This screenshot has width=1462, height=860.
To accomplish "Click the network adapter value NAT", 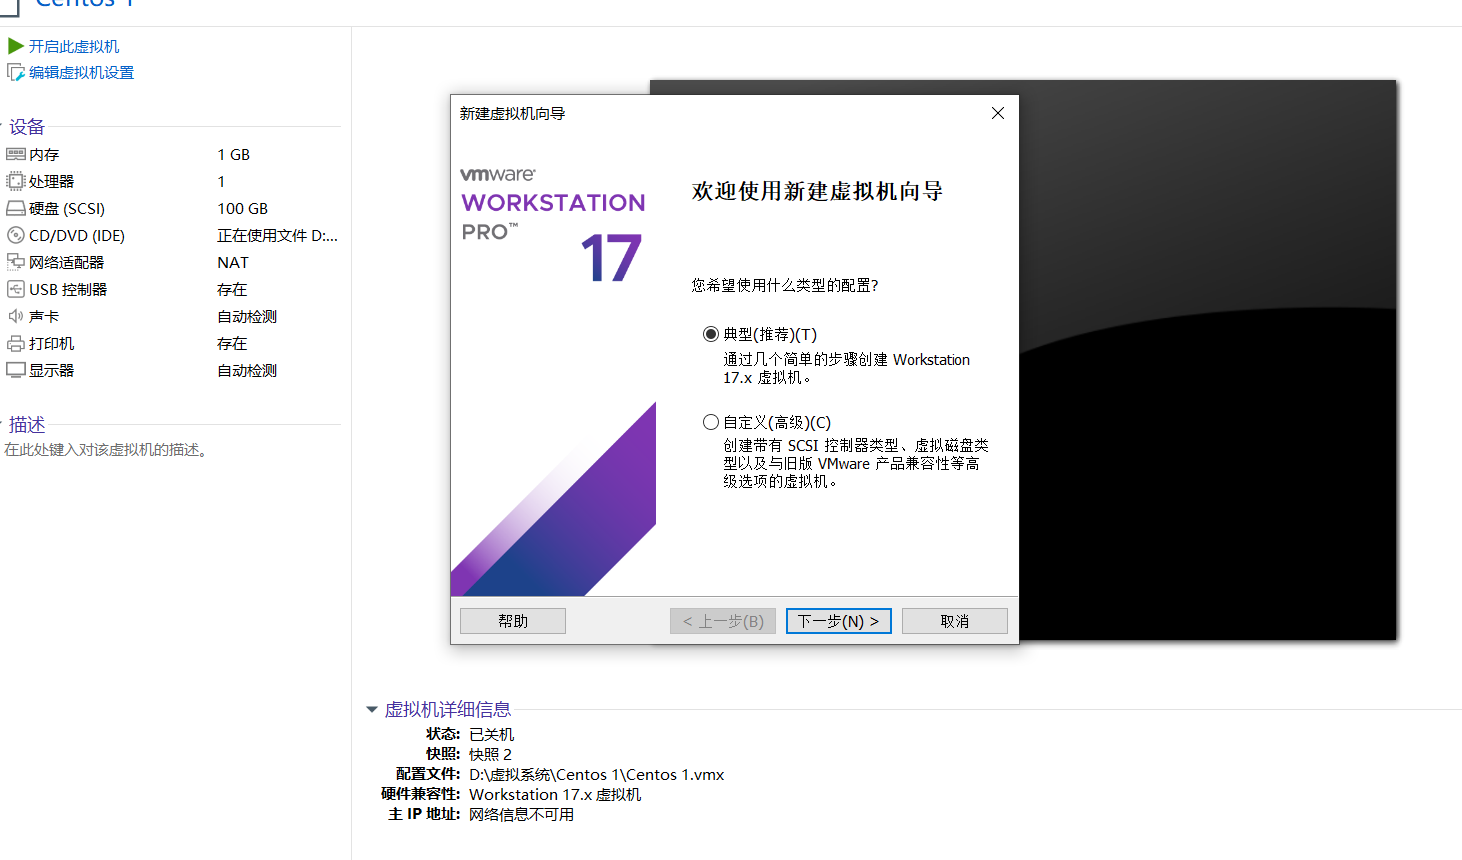I will tap(233, 262).
